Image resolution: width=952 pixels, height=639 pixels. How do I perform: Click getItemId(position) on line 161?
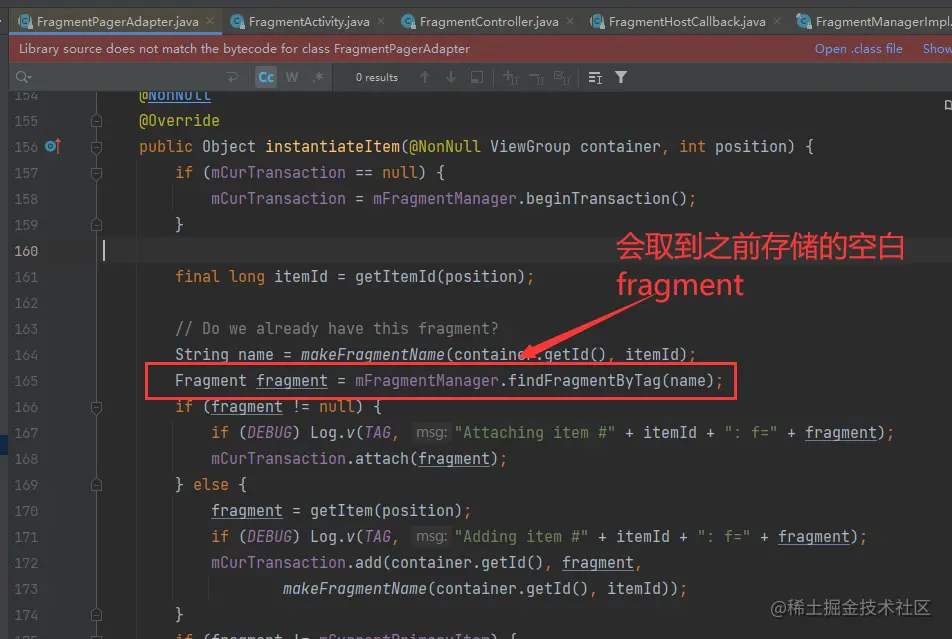click(440, 277)
